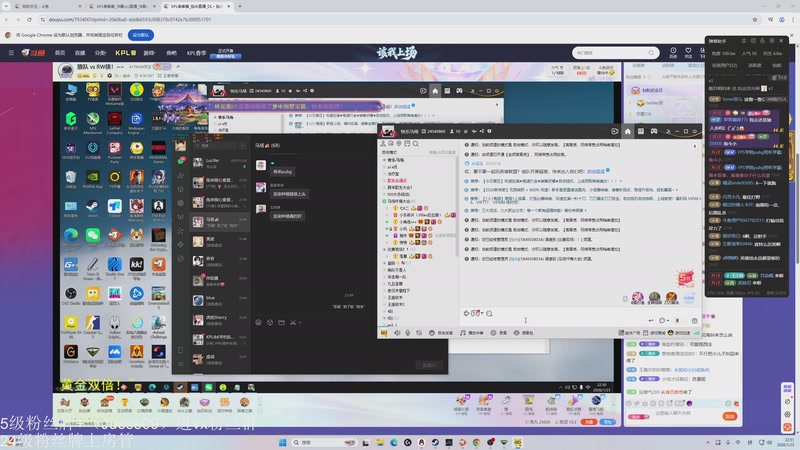This screenshot has height=450, width=800.
Task: Click the Windows taskbar search box
Action: (x=324, y=442)
